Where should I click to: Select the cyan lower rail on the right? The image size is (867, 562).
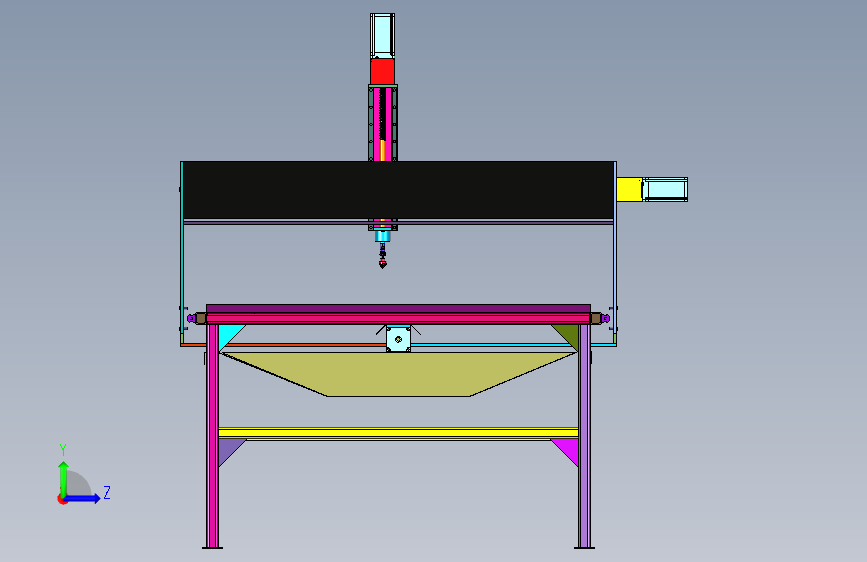click(x=513, y=345)
